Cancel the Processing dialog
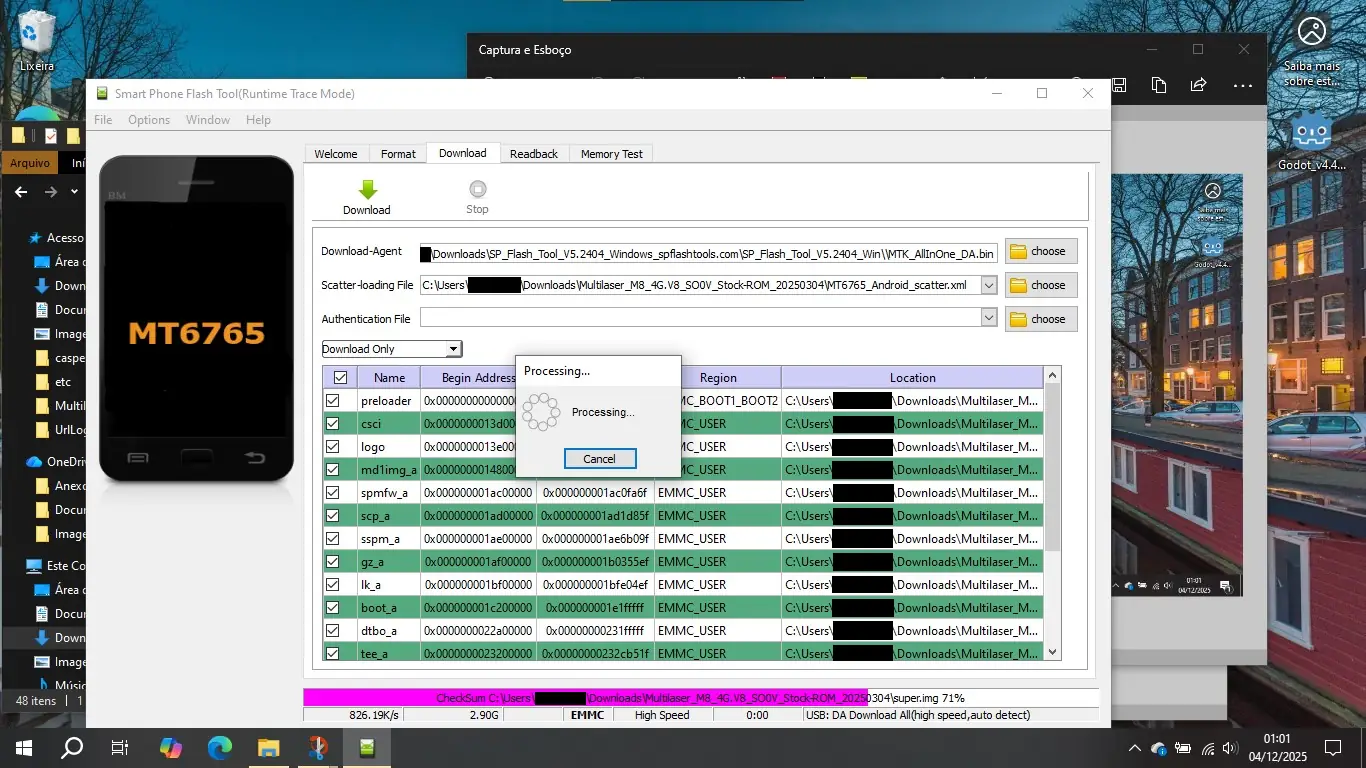Viewport: 1366px width, 768px height. click(599, 459)
